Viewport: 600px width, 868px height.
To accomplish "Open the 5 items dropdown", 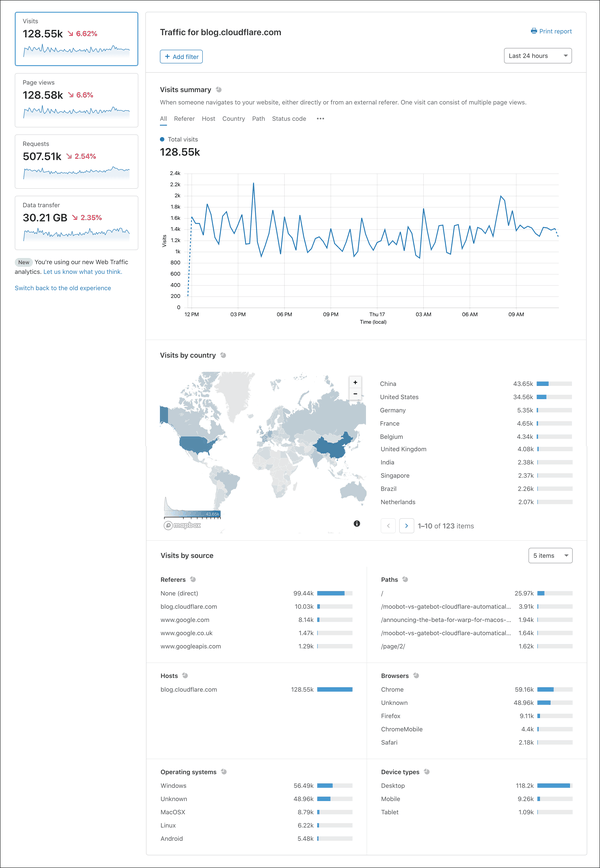I will (550, 555).
